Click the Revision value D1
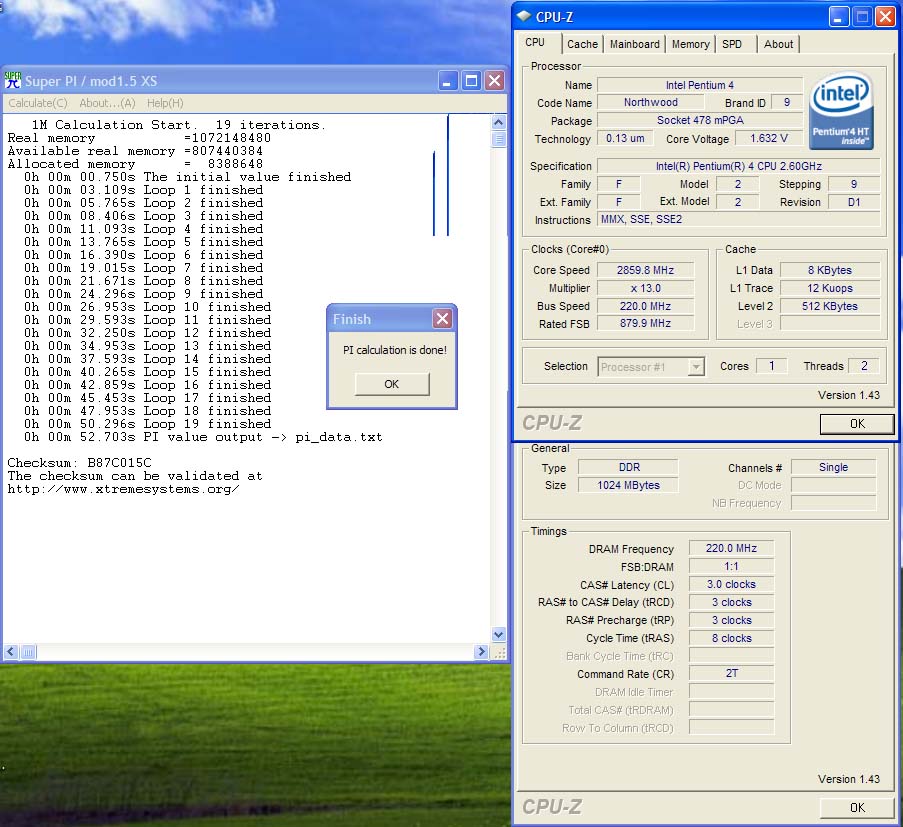 [x=854, y=202]
